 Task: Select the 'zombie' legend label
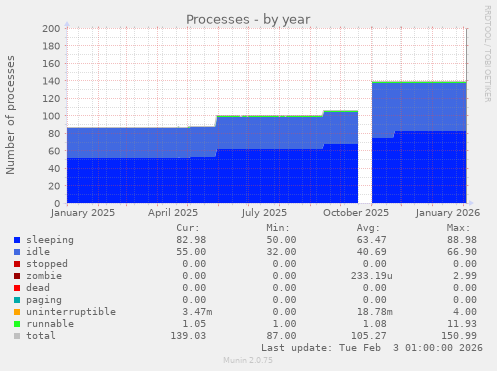click(x=44, y=276)
